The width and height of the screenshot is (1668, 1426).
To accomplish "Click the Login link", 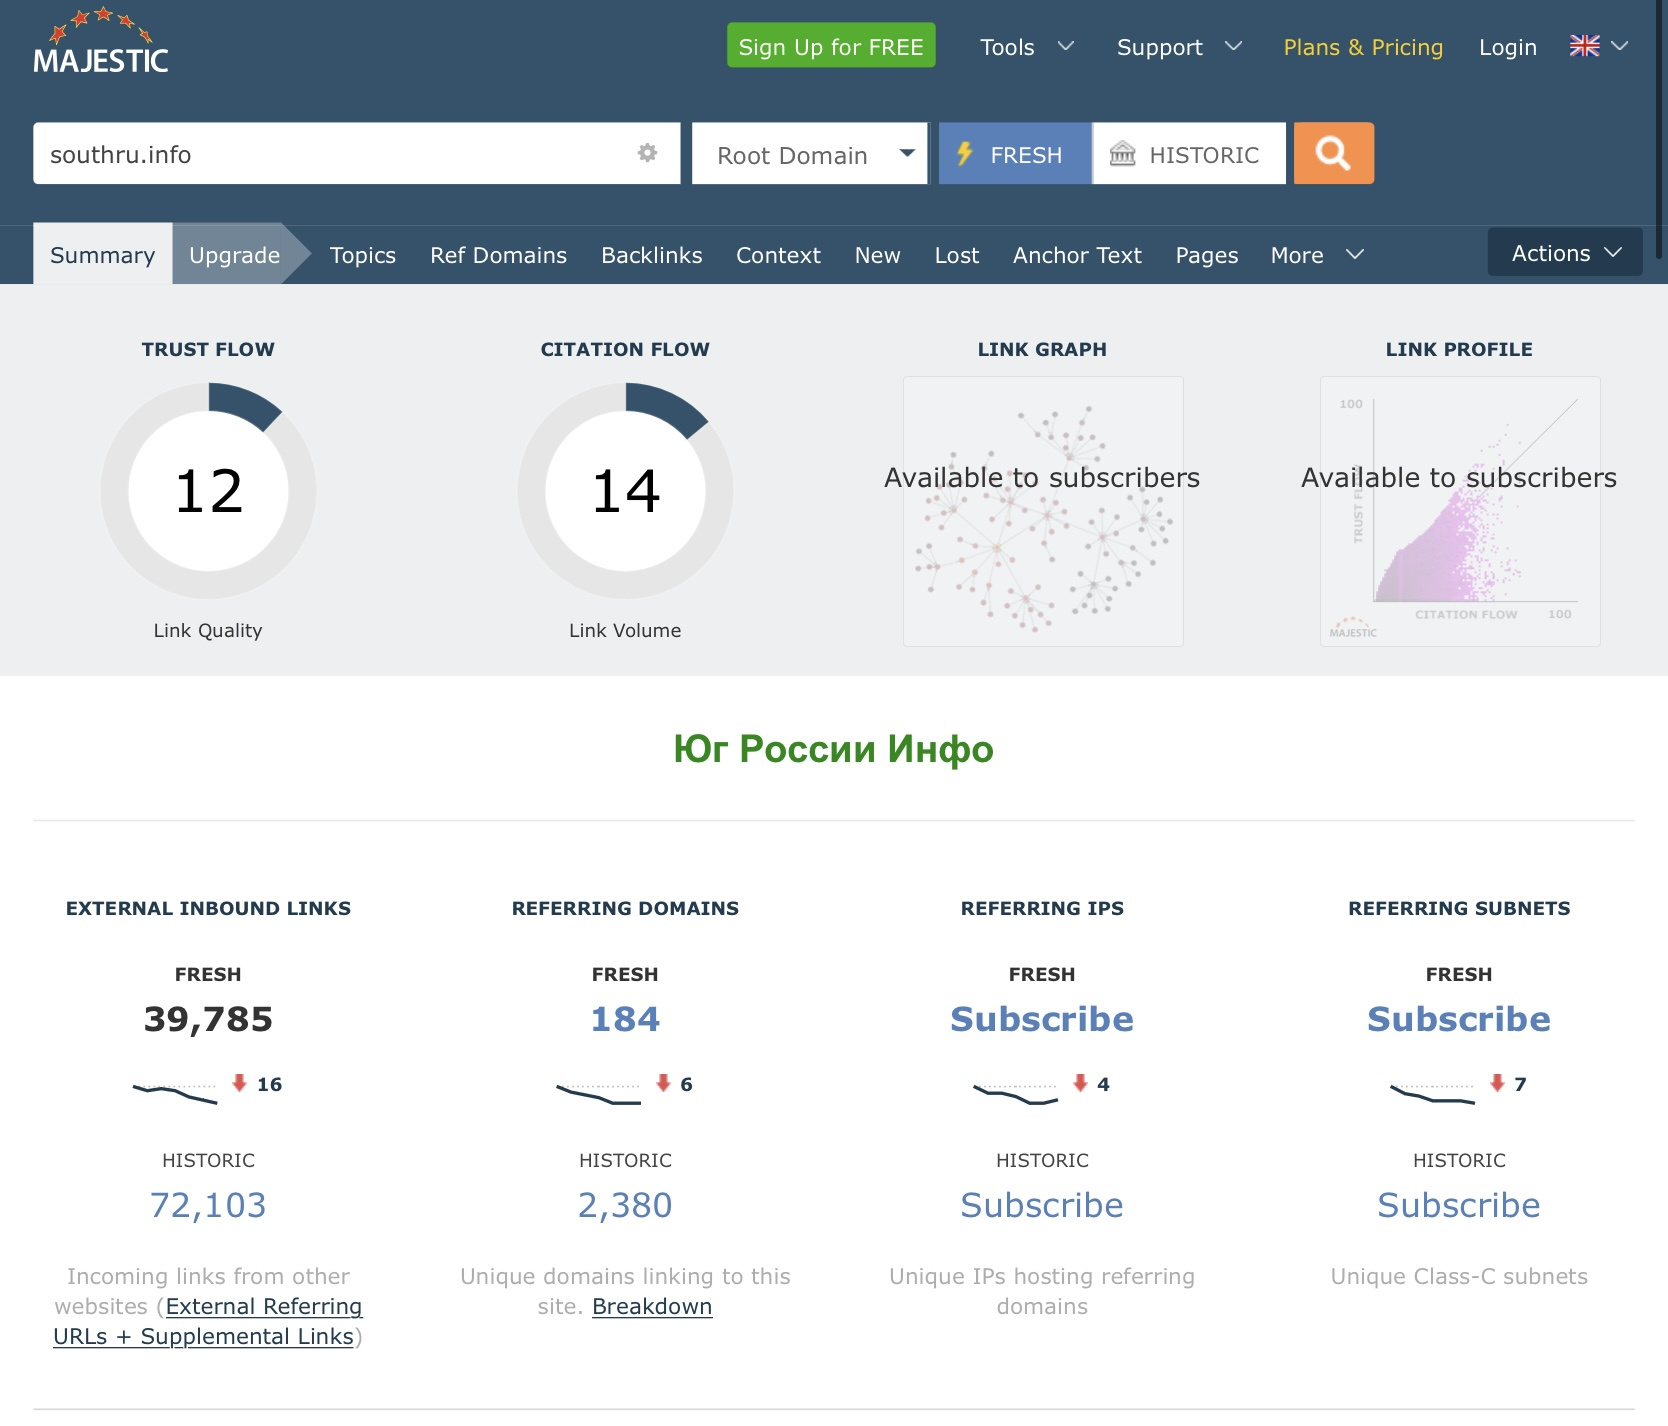I will (x=1507, y=47).
